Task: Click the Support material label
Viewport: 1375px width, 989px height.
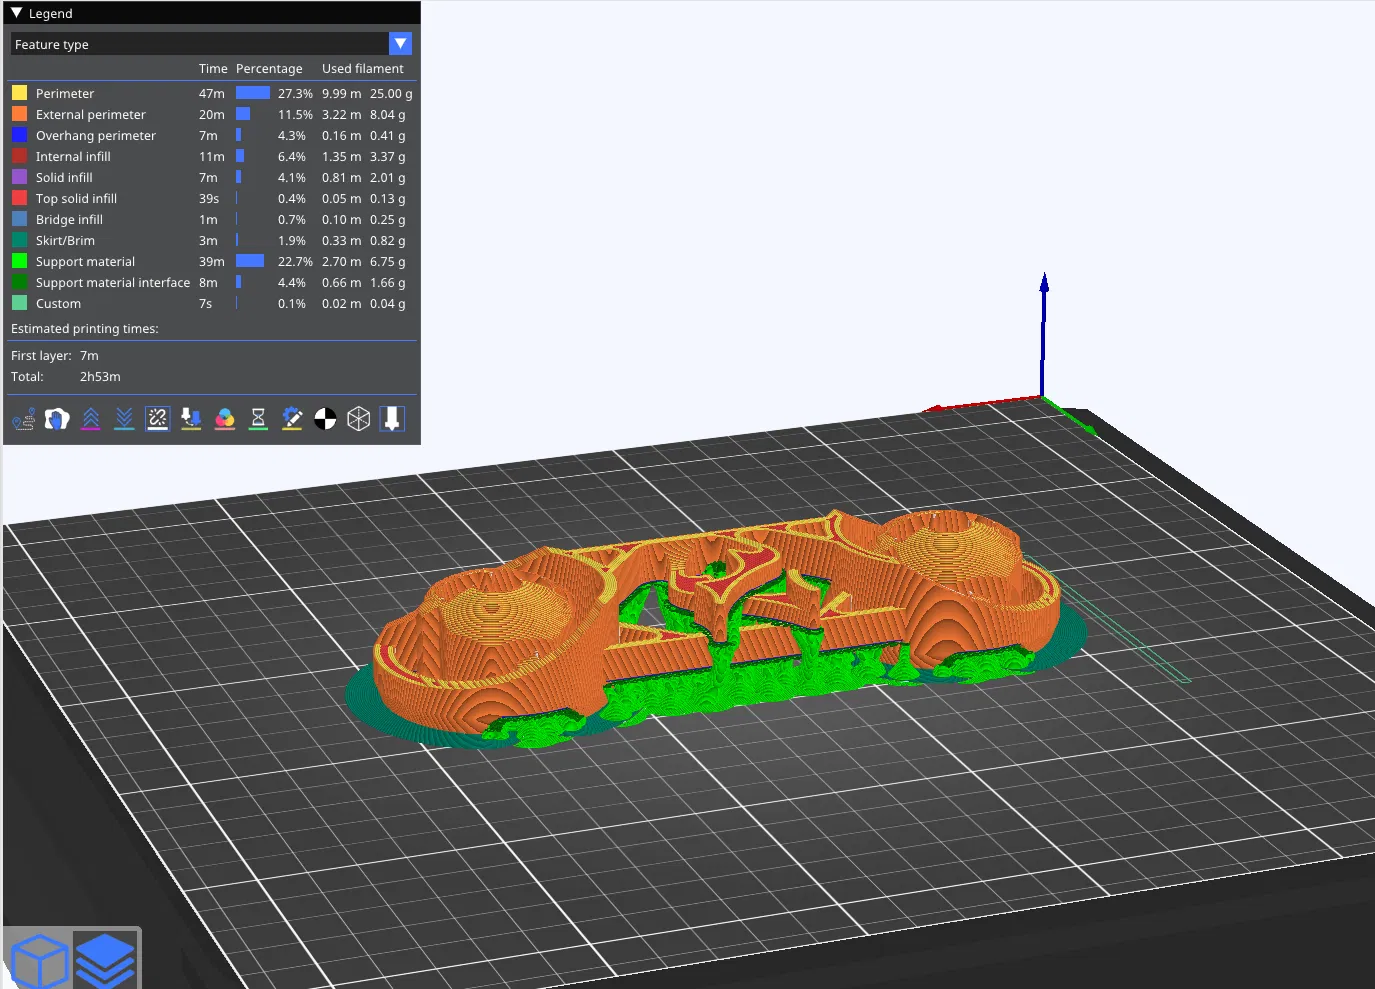Action: (x=85, y=262)
